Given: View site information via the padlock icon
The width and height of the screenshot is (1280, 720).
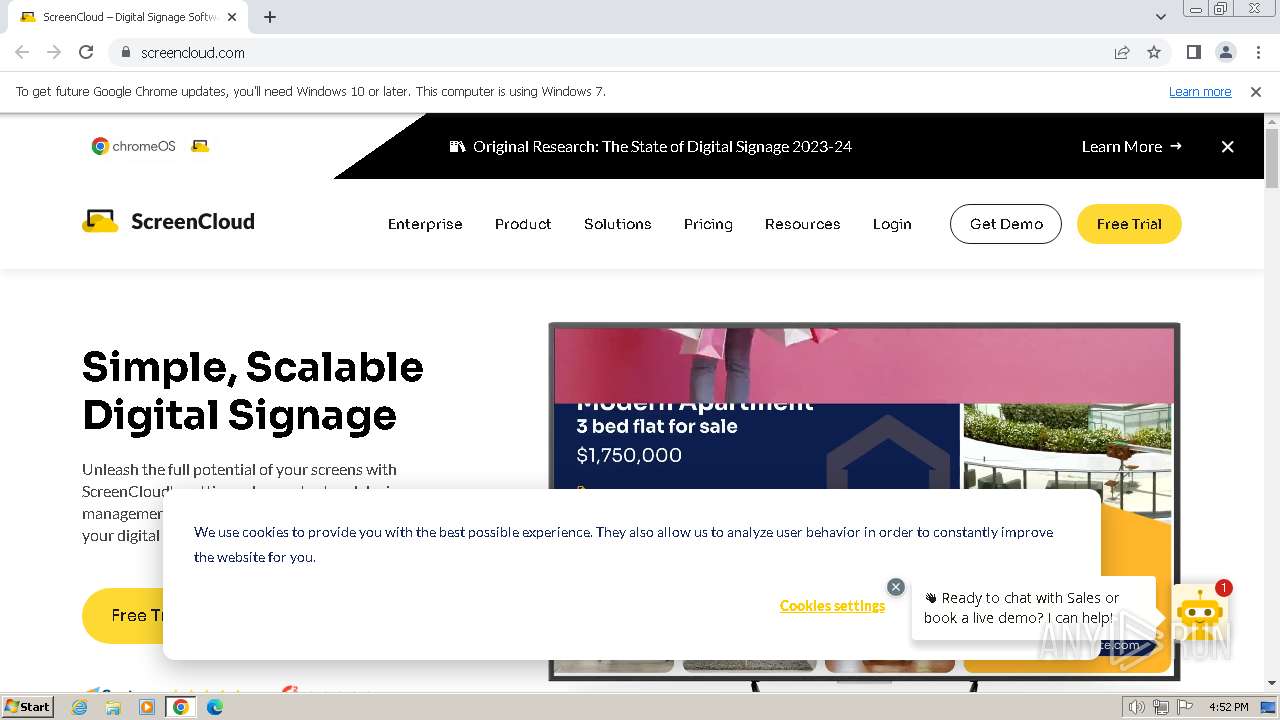Looking at the screenshot, I should coord(126,52).
